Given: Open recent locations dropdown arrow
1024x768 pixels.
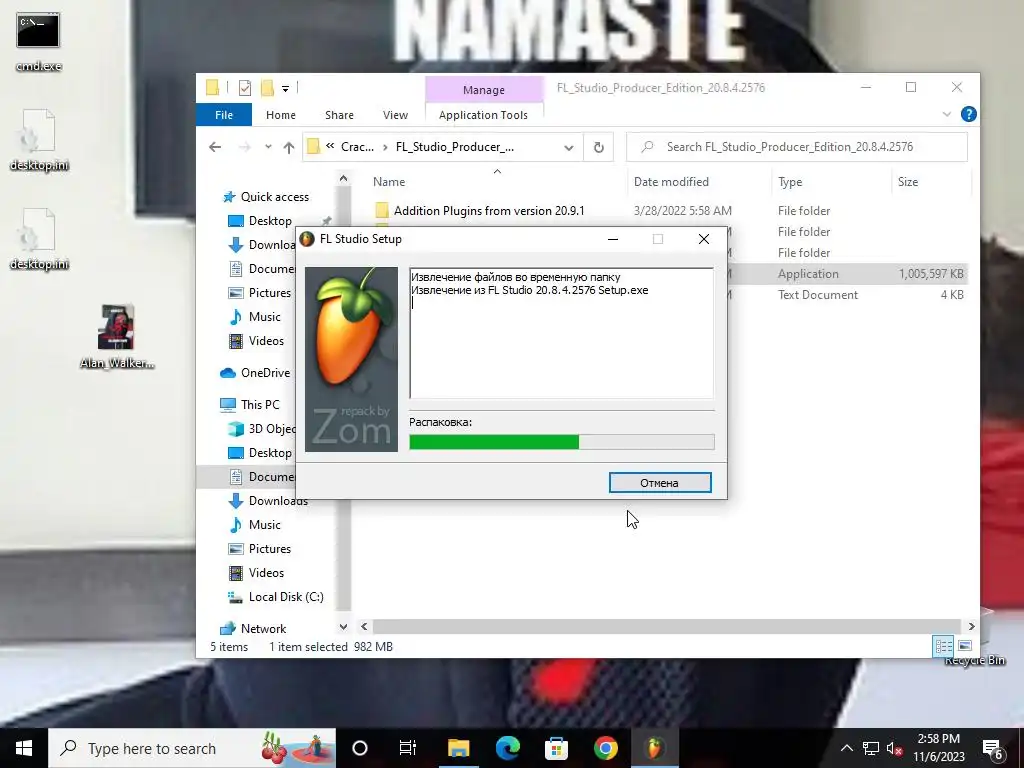Looking at the screenshot, I should [268, 147].
